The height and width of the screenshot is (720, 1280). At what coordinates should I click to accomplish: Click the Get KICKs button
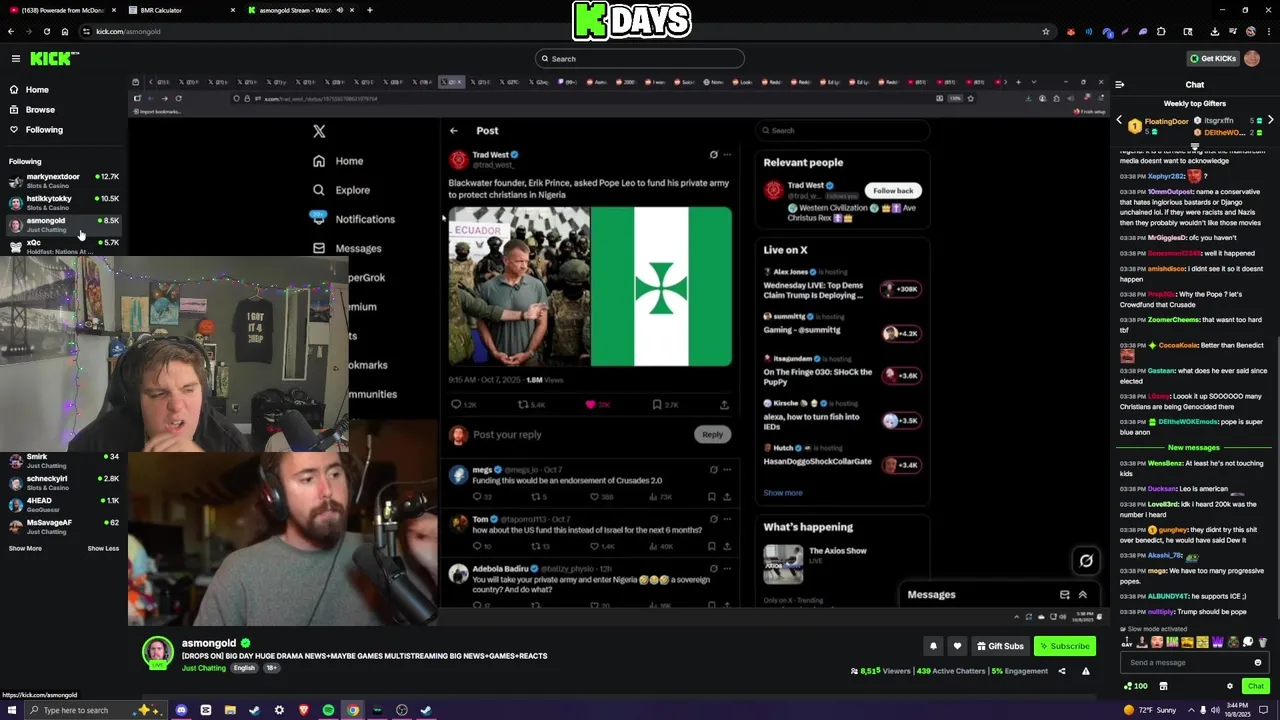[1213, 59]
